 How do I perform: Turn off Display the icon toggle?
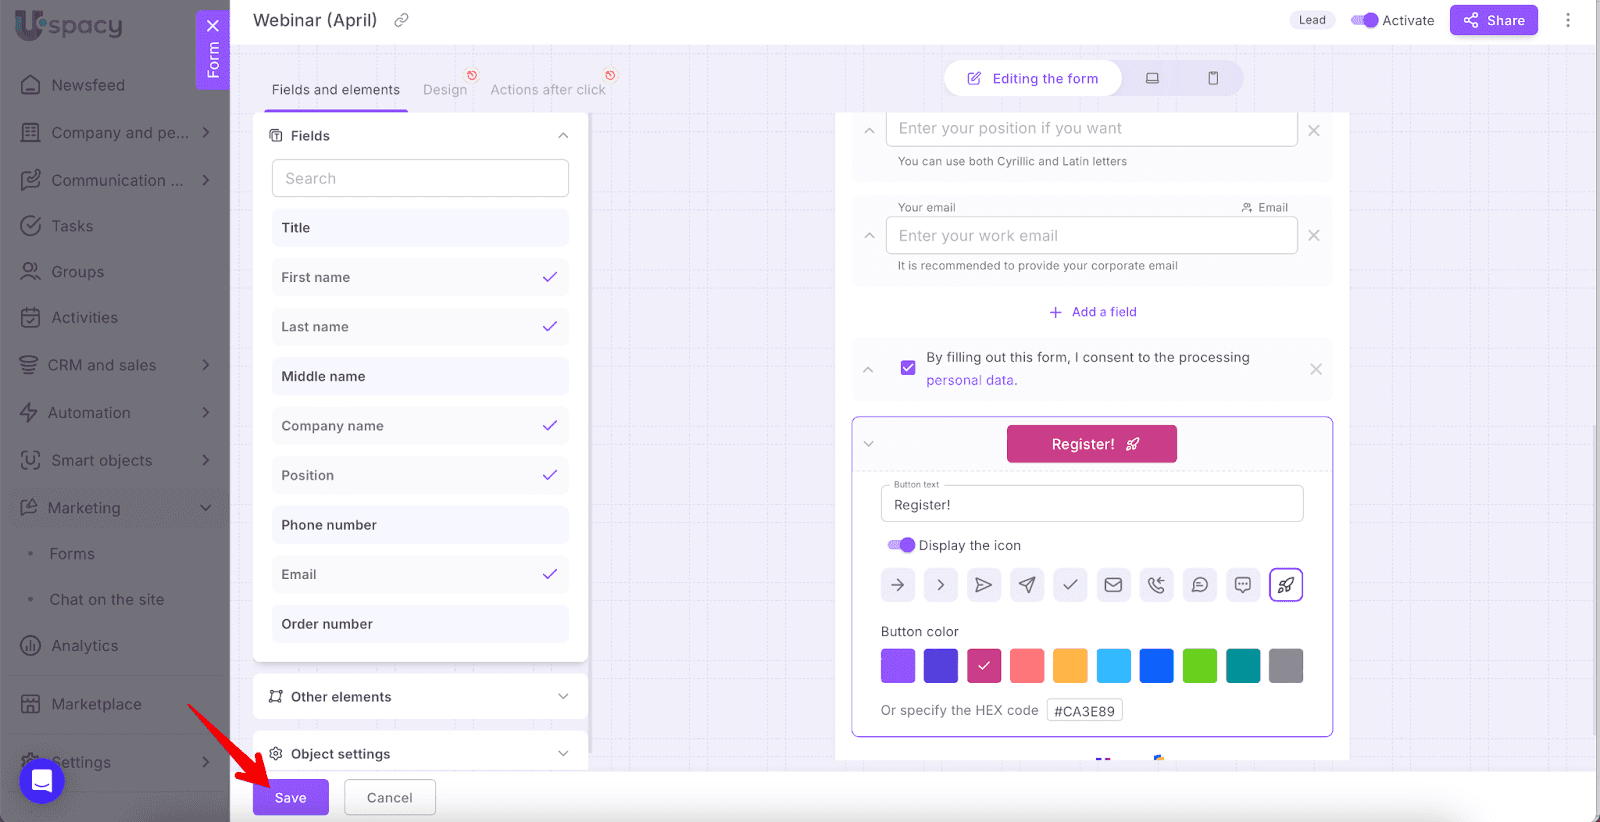point(901,545)
